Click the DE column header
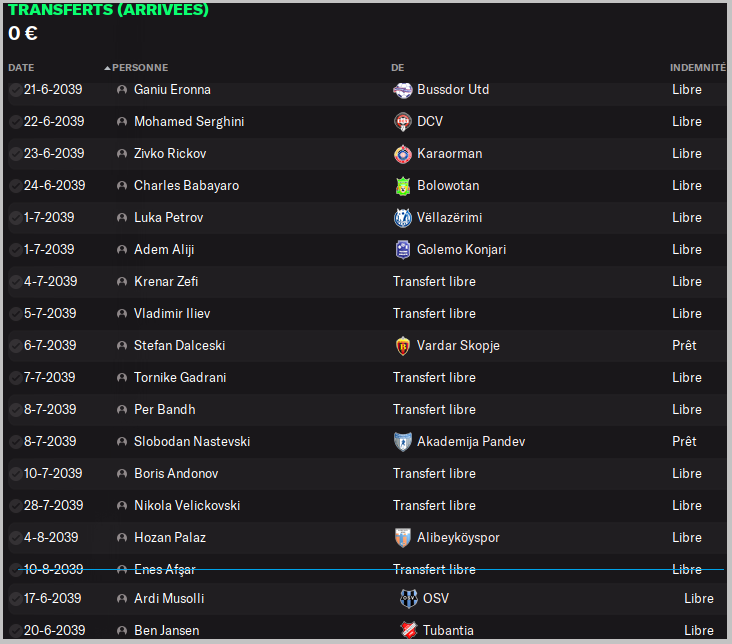Viewport: 732px width, 644px height. pyautogui.click(x=397, y=68)
